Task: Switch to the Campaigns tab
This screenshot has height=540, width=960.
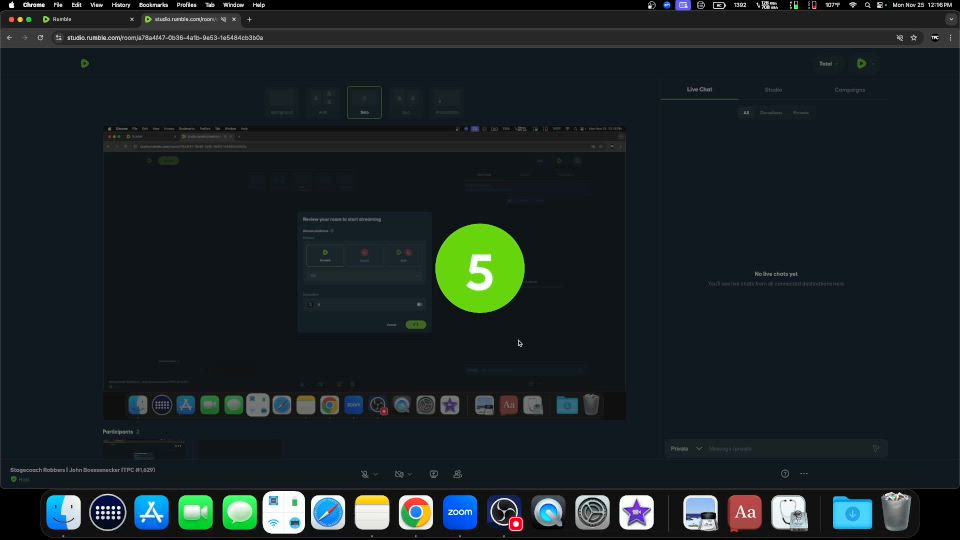Action: (x=850, y=90)
